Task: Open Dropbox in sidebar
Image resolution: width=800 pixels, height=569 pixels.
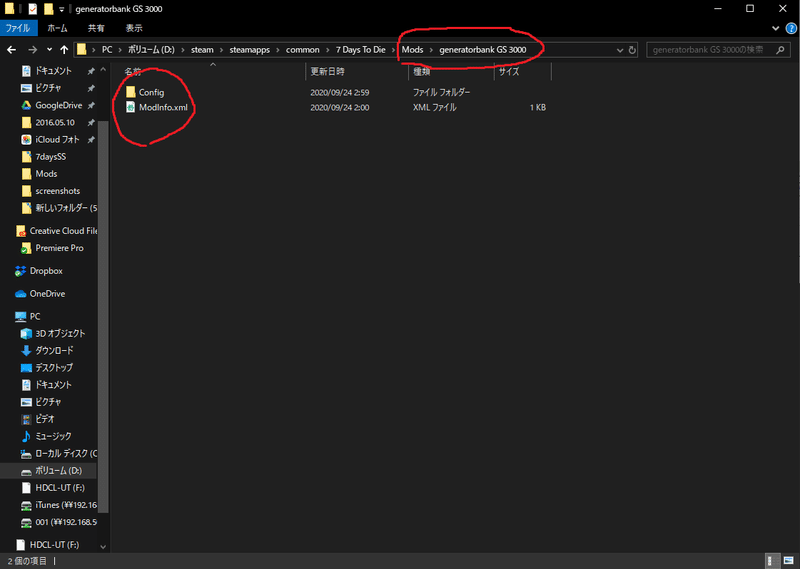Action: [45, 271]
